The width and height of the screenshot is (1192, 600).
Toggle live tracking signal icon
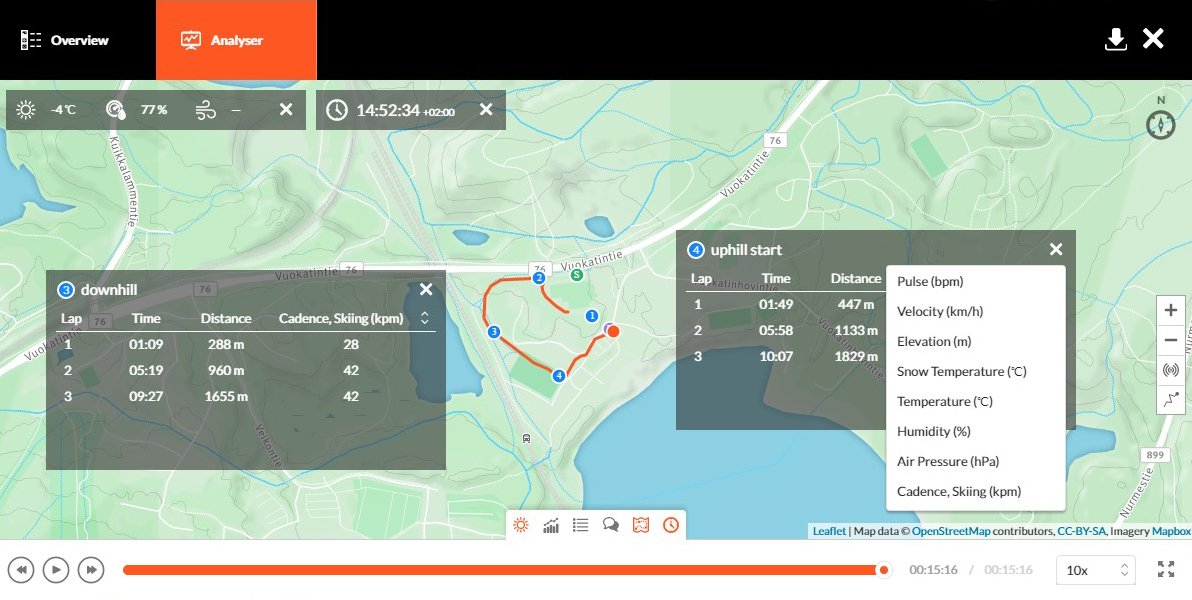(1171, 370)
